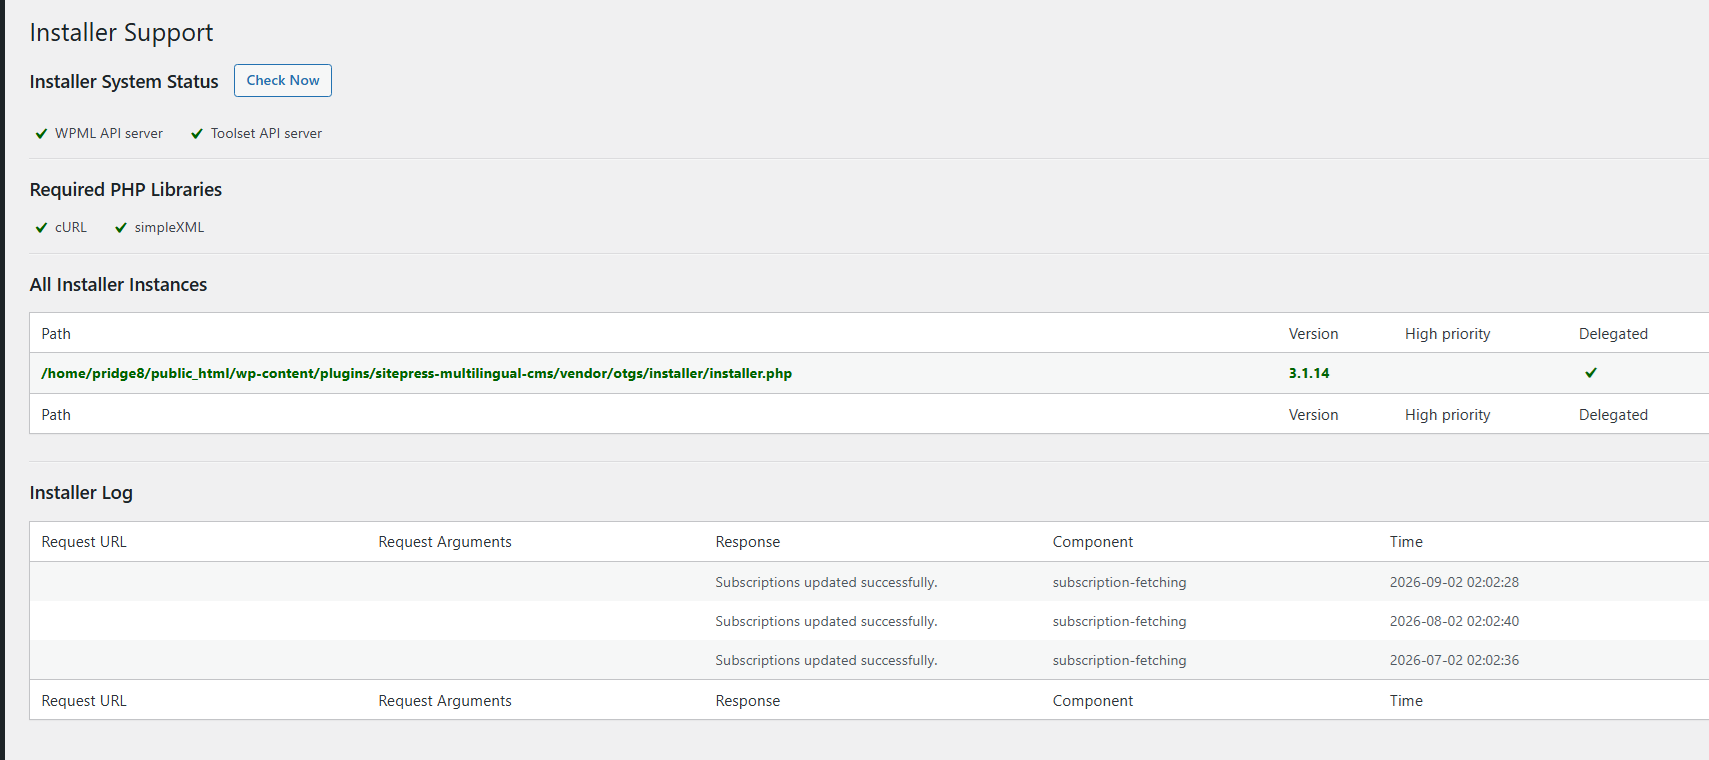Click the WPML API server checkmark icon

click(x=41, y=134)
